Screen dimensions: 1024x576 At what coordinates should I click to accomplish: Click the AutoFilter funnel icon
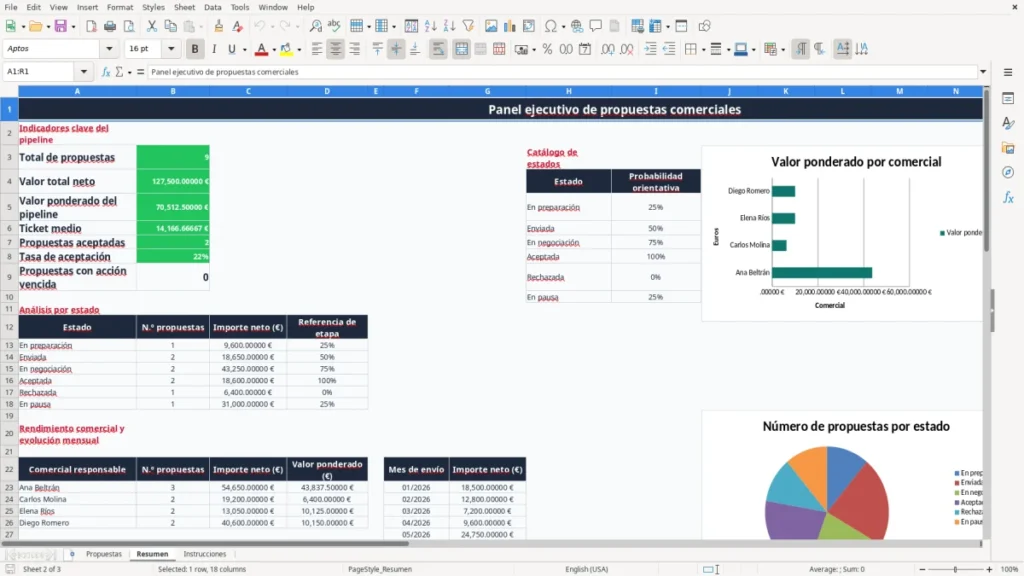click(468, 26)
